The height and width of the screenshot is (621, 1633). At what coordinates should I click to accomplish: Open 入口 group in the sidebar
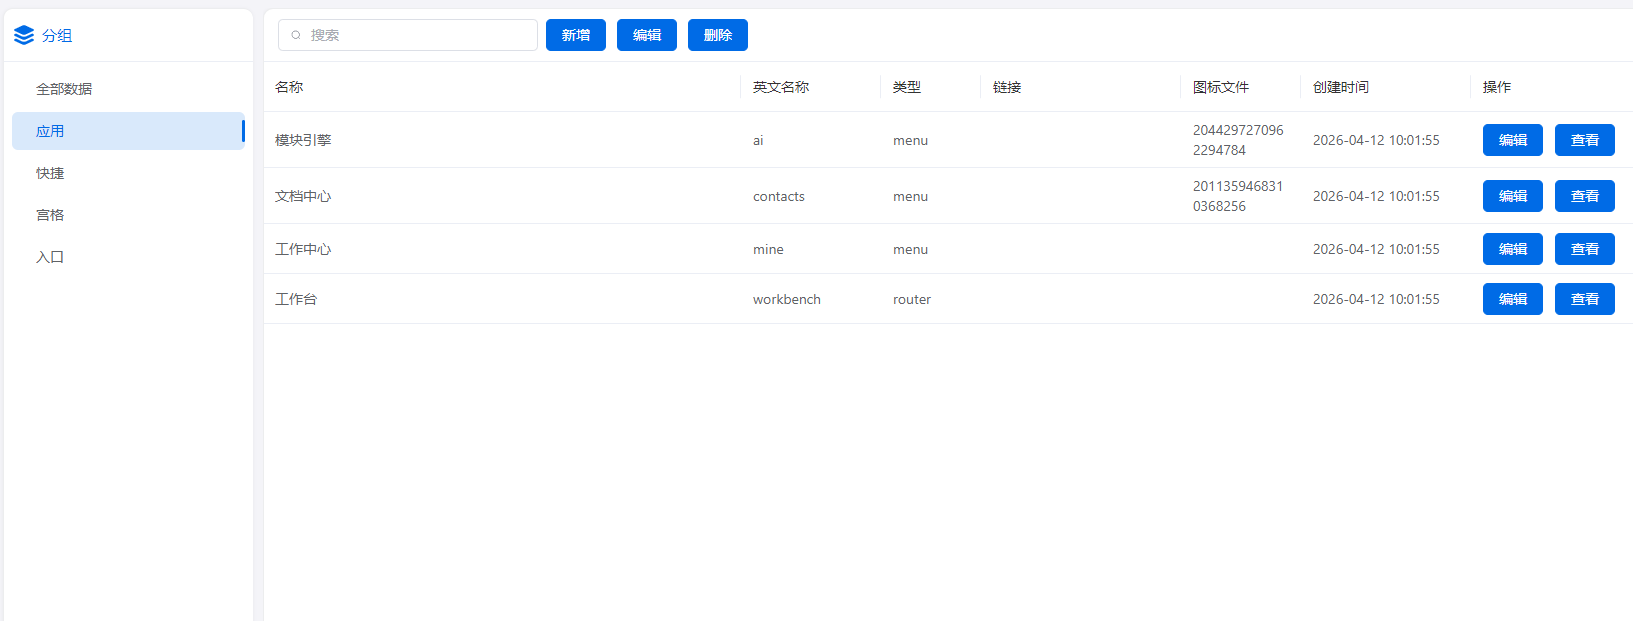click(x=128, y=257)
